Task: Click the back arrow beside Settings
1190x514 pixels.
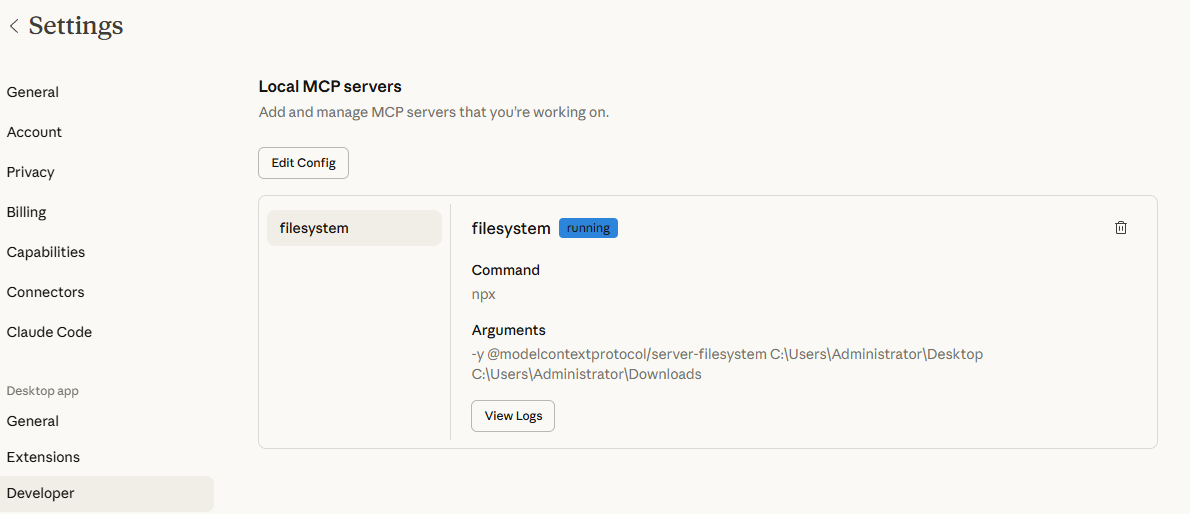Action: pos(14,26)
